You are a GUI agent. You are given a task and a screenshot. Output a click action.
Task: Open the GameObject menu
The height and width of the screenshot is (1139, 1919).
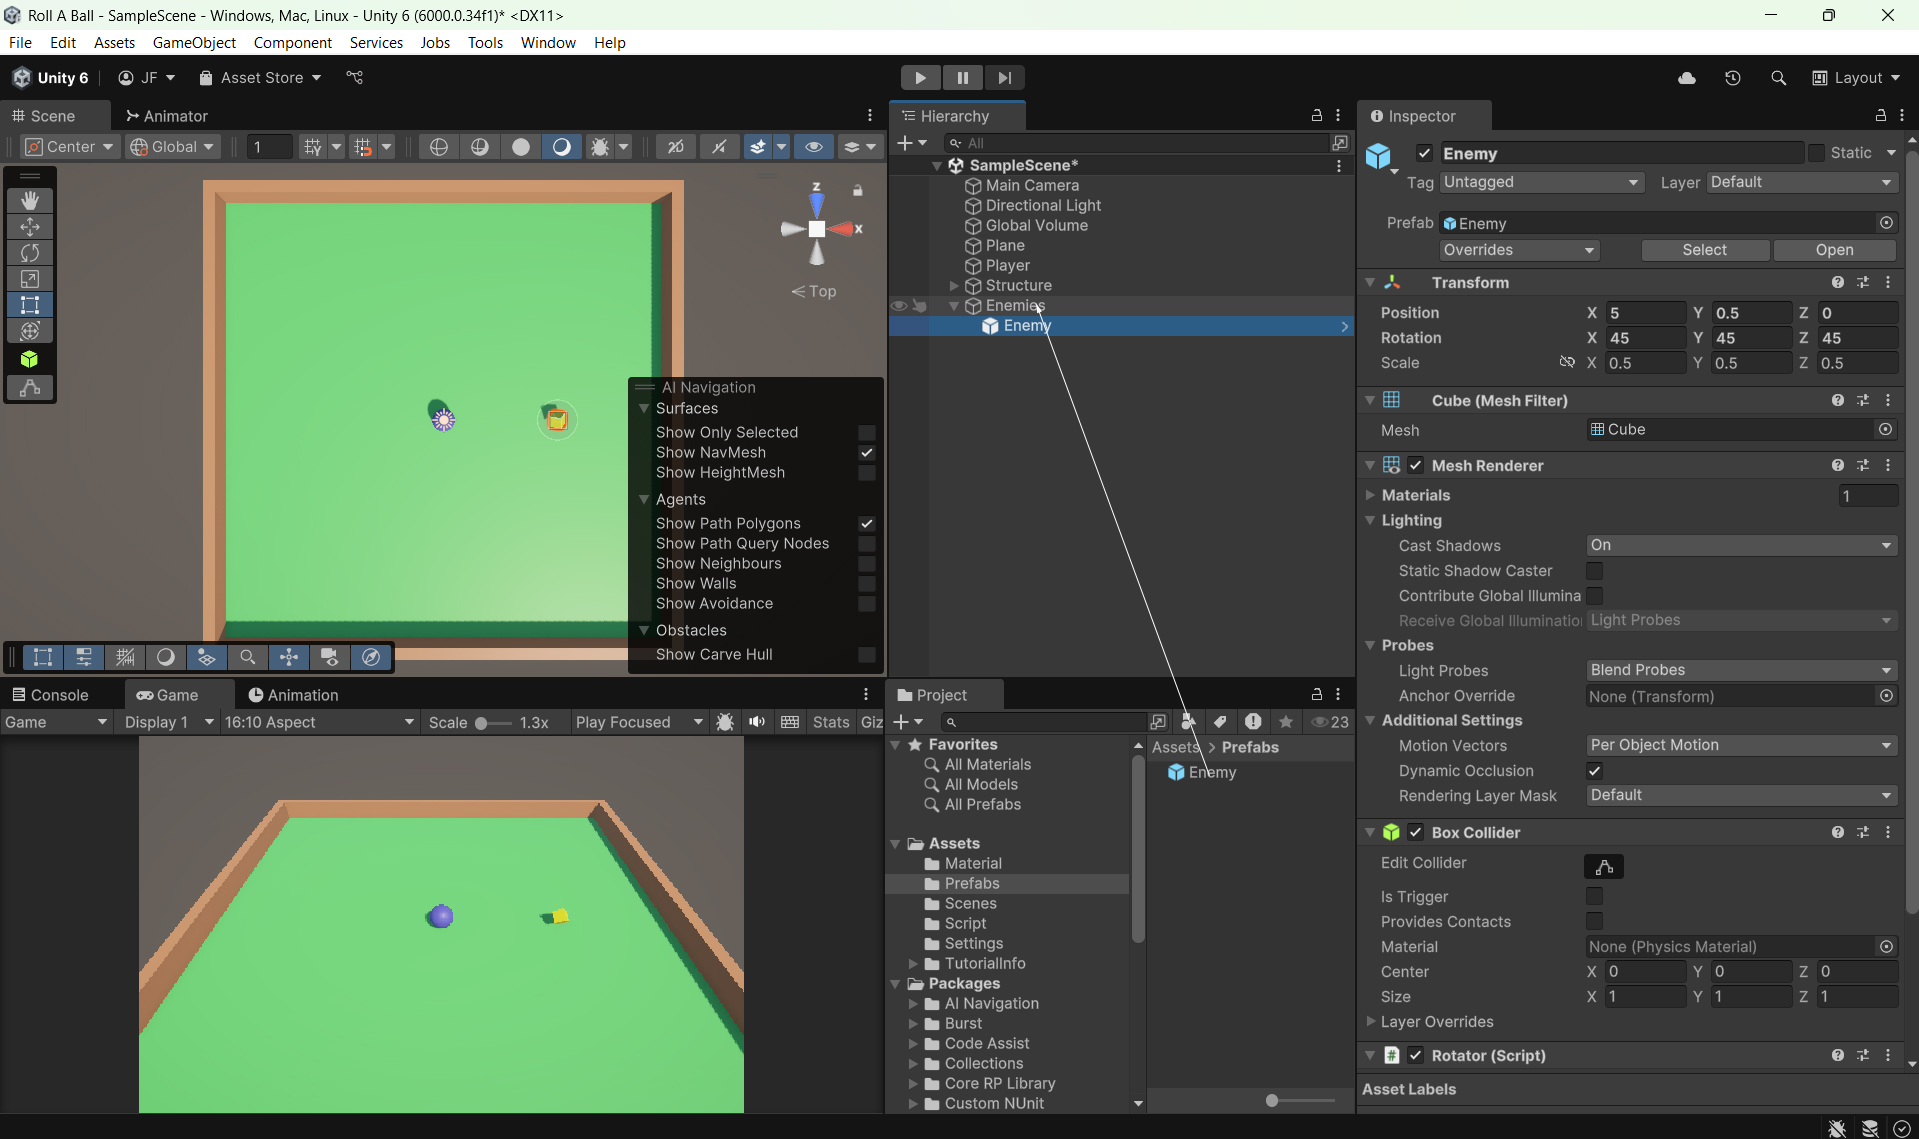point(194,43)
